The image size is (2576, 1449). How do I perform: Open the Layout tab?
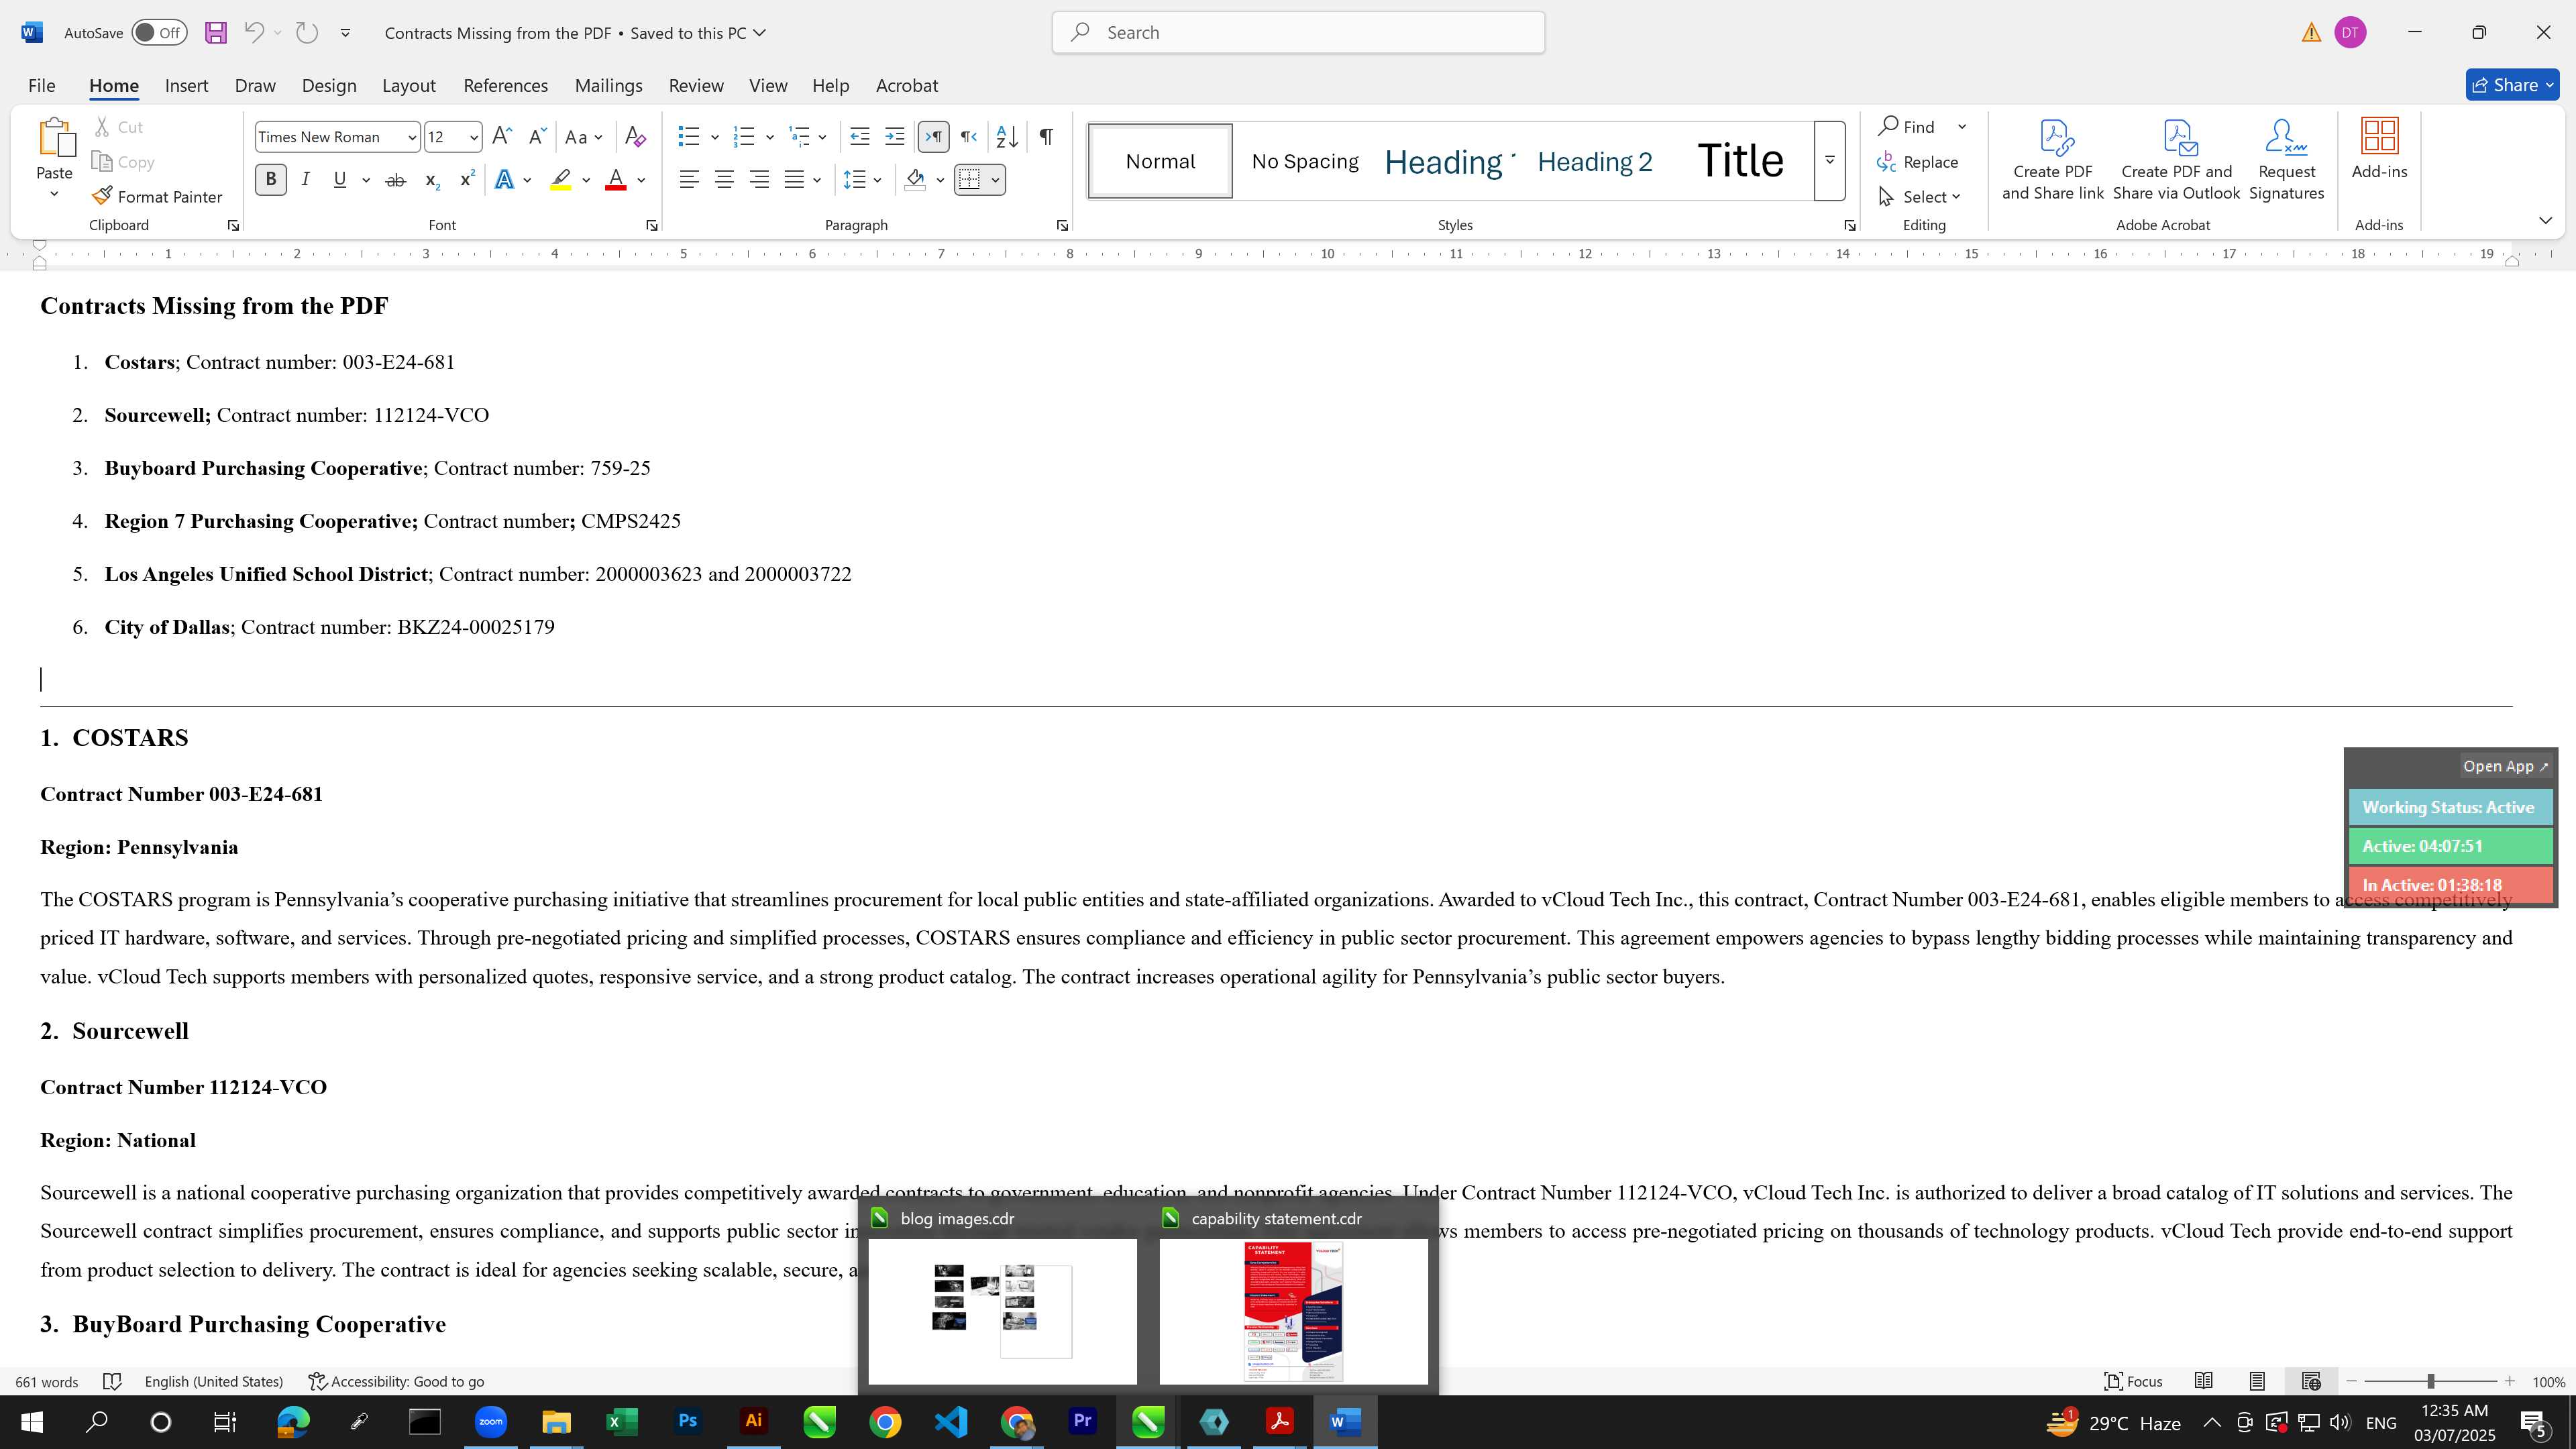point(409,85)
